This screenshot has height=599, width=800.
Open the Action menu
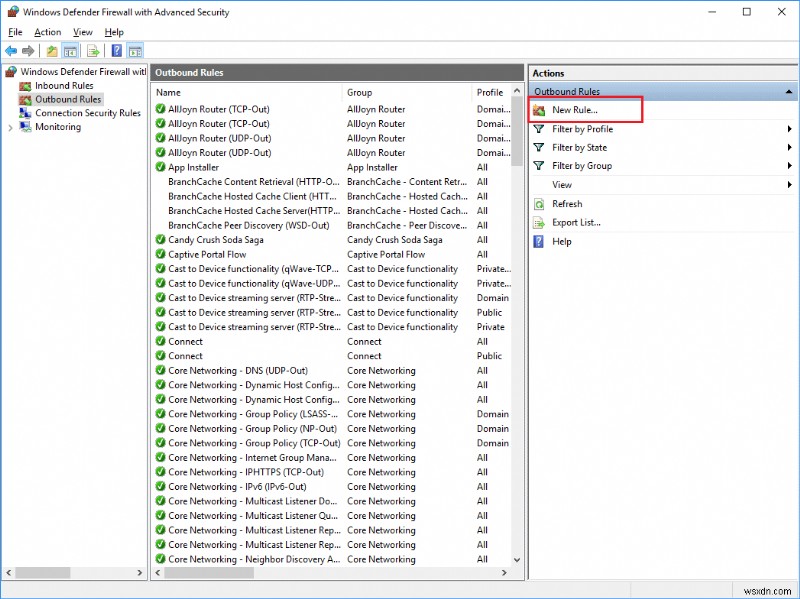pyautogui.click(x=48, y=31)
